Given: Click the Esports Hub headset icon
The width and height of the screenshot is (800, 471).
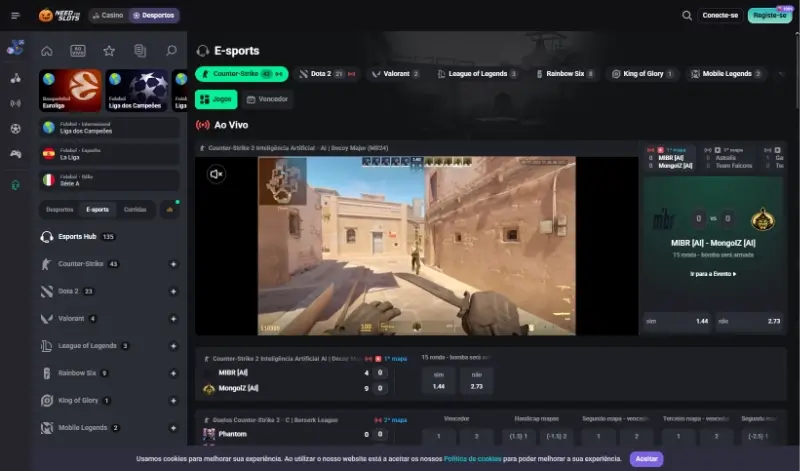Looking at the screenshot, I should 46,237.
